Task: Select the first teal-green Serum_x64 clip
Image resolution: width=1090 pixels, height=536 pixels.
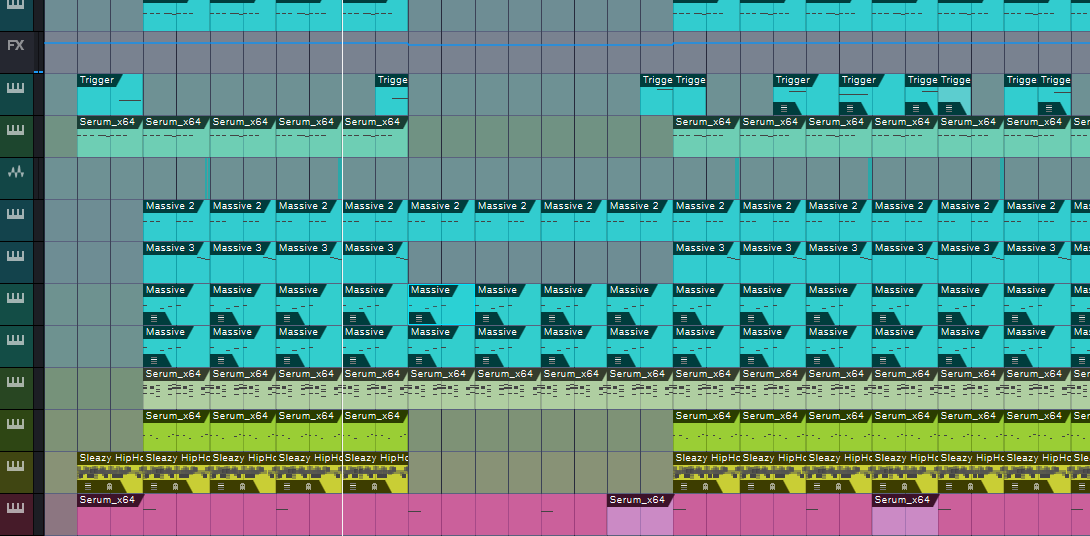Action: pos(110,137)
